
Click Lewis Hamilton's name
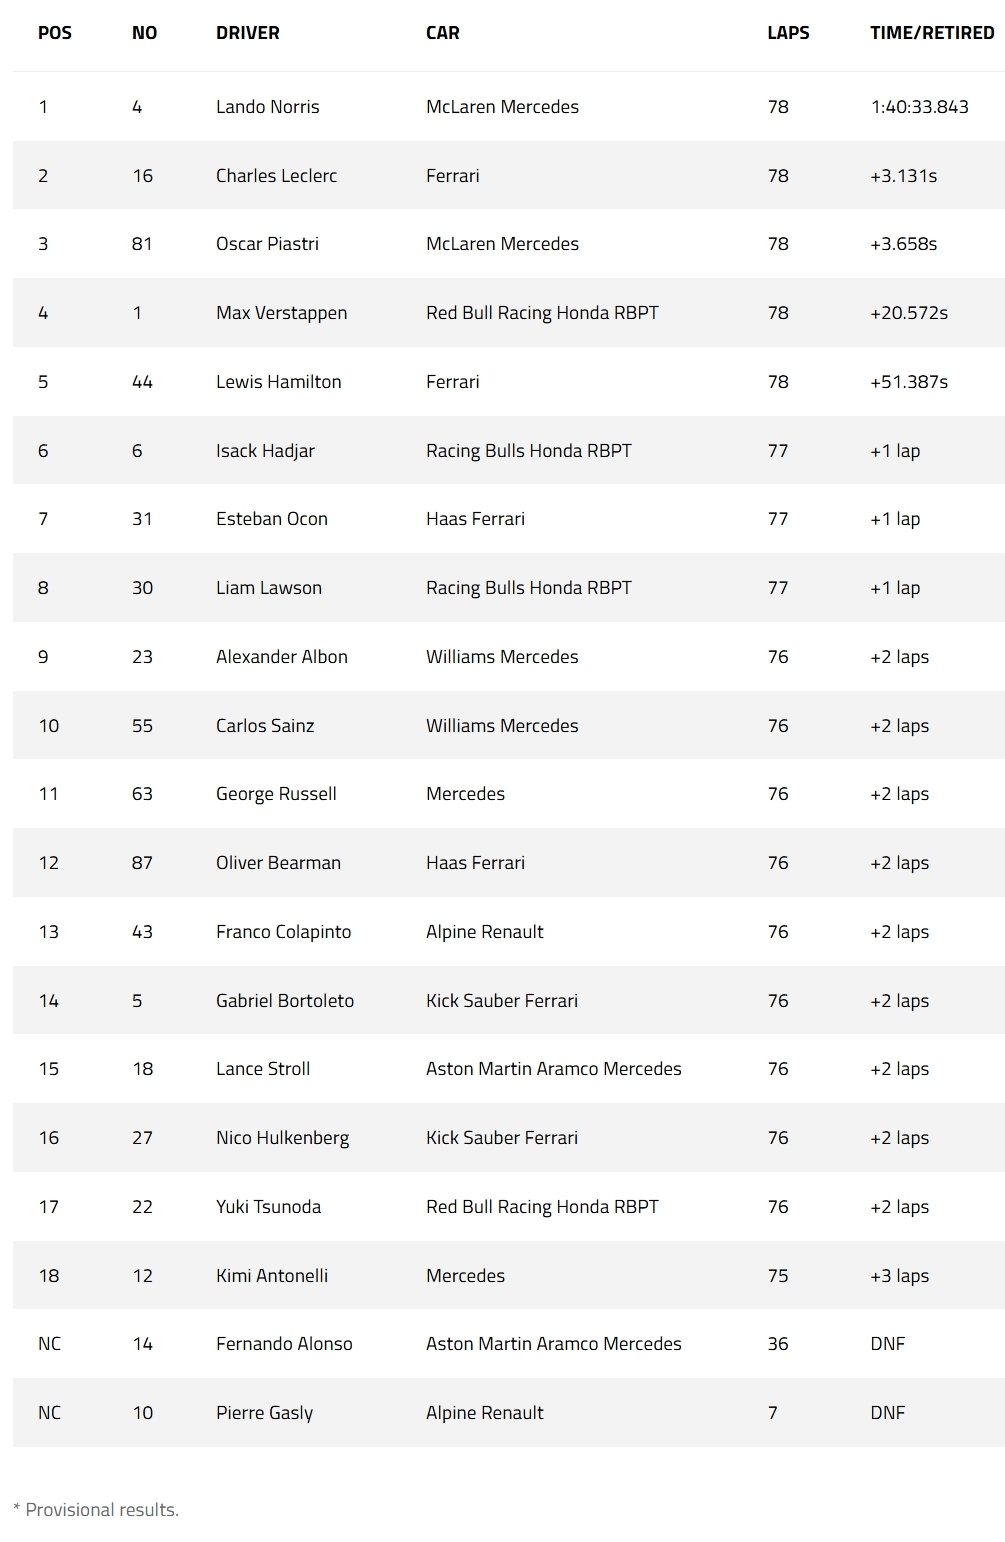pyautogui.click(x=278, y=382)
